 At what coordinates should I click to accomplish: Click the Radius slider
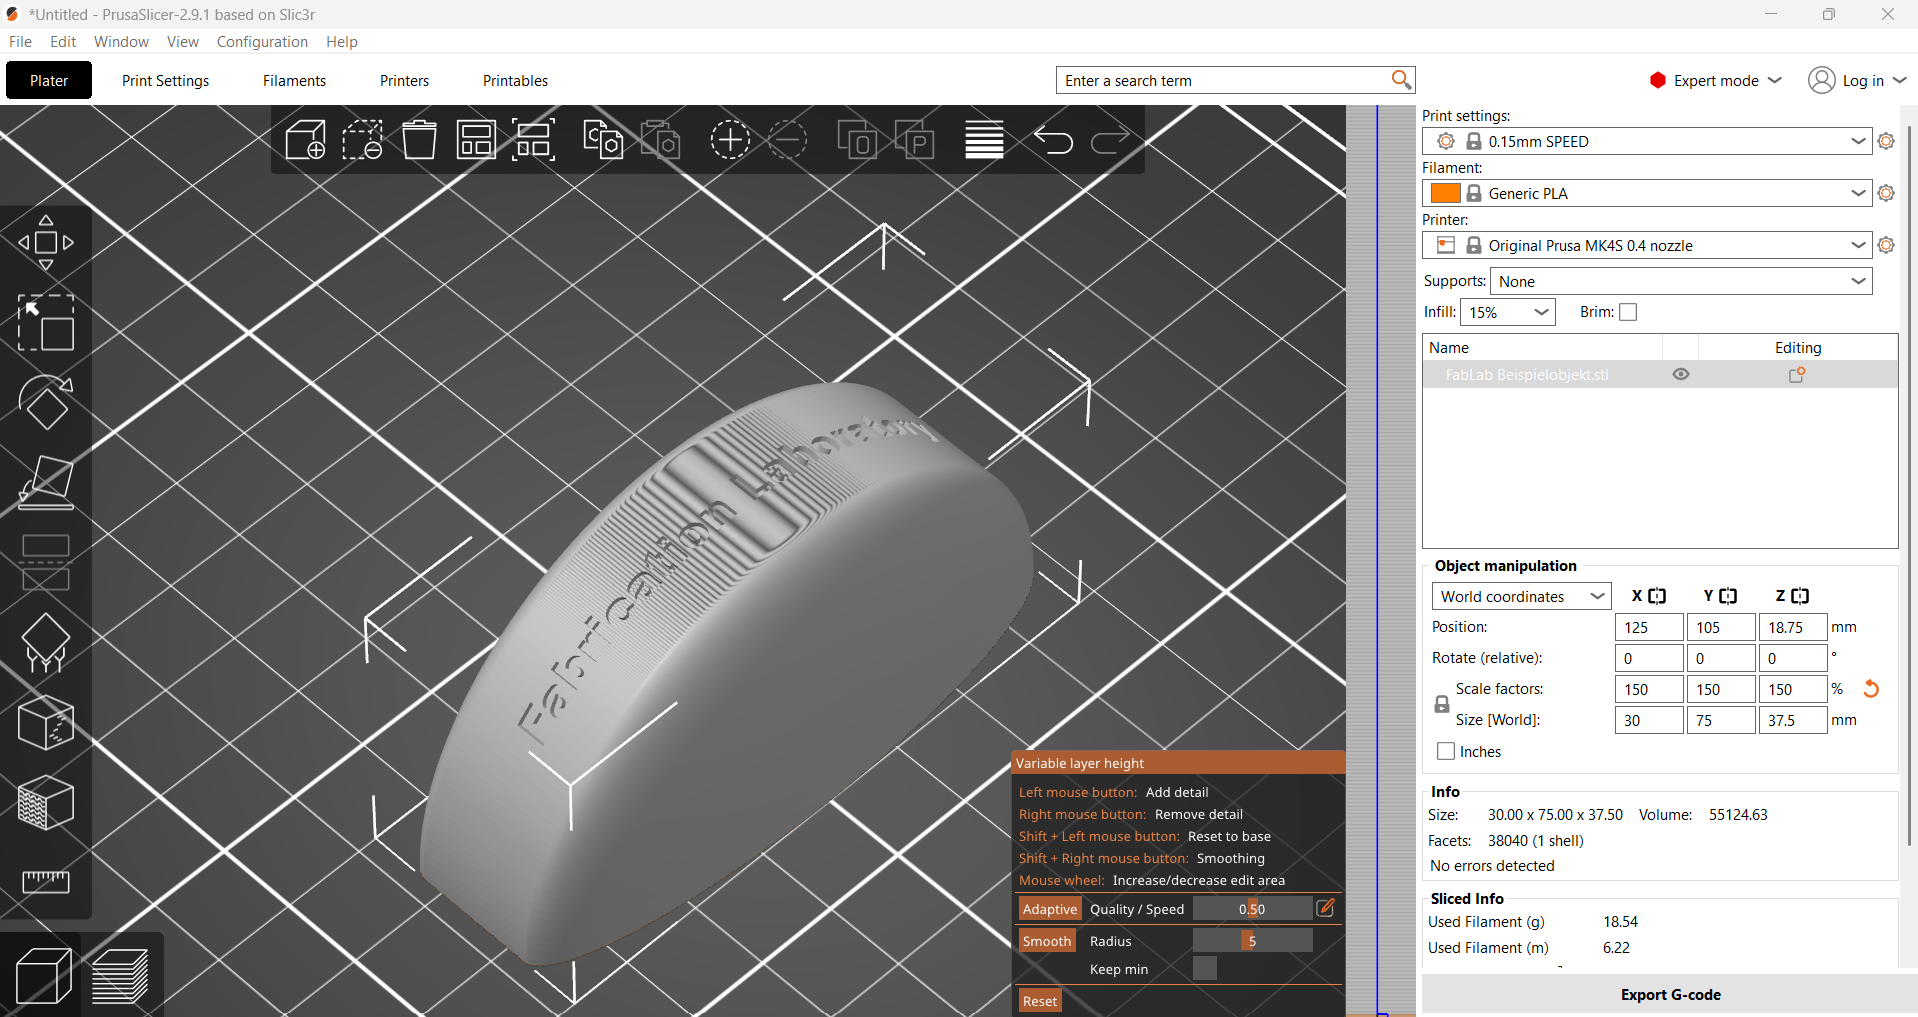tap(1252, 940)
